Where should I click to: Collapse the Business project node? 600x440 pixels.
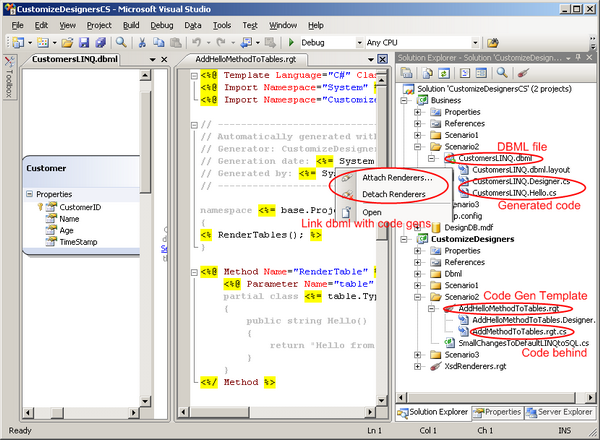coord(404,101)
